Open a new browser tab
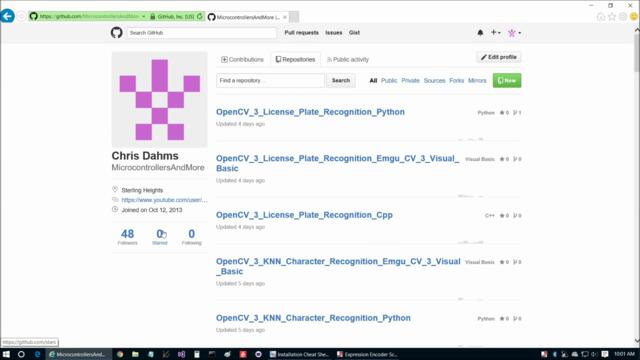This screenshot has height=360, width=640. (x=294, y=17)
